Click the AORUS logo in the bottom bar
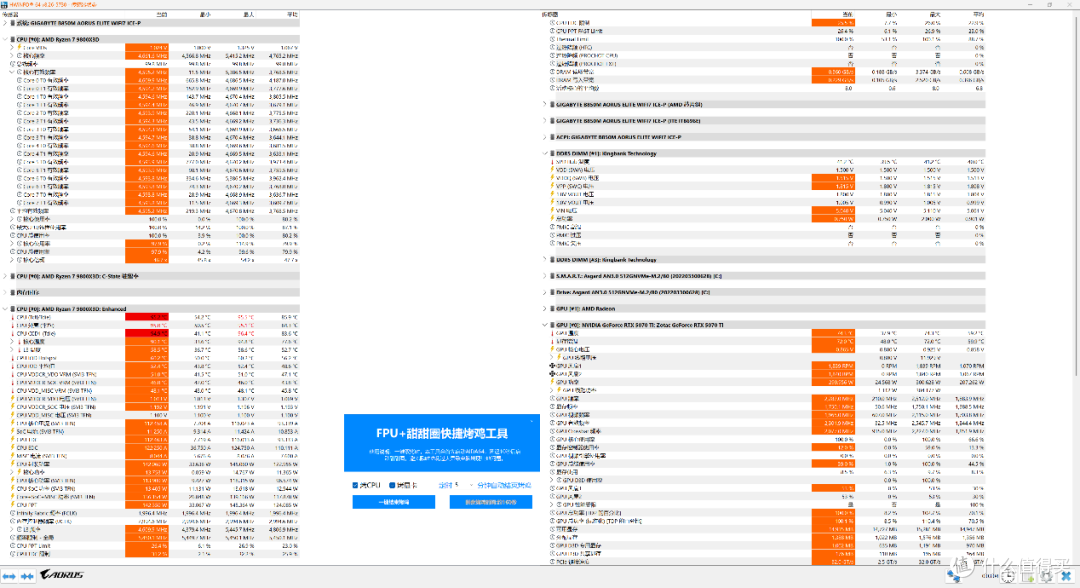Viewport: 1080px width, 588px height. pyautogui.click(x=61, y=575)
